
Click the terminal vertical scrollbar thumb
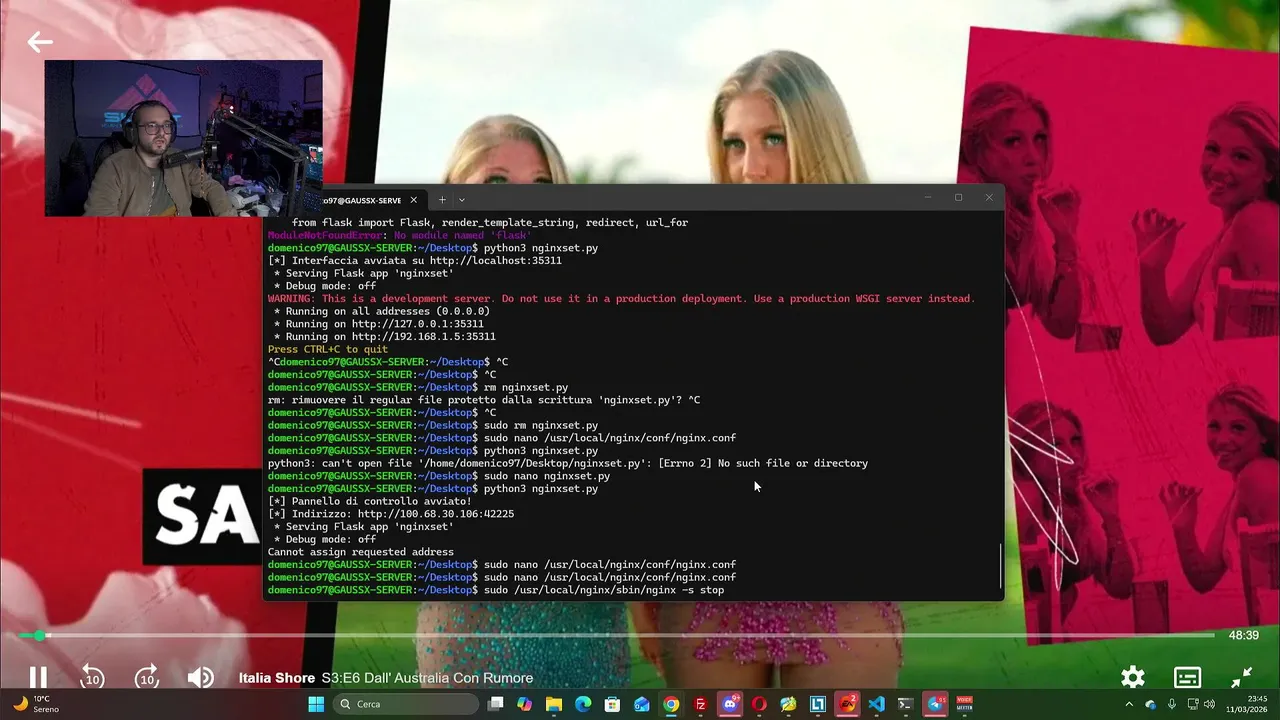[1000, 566]
